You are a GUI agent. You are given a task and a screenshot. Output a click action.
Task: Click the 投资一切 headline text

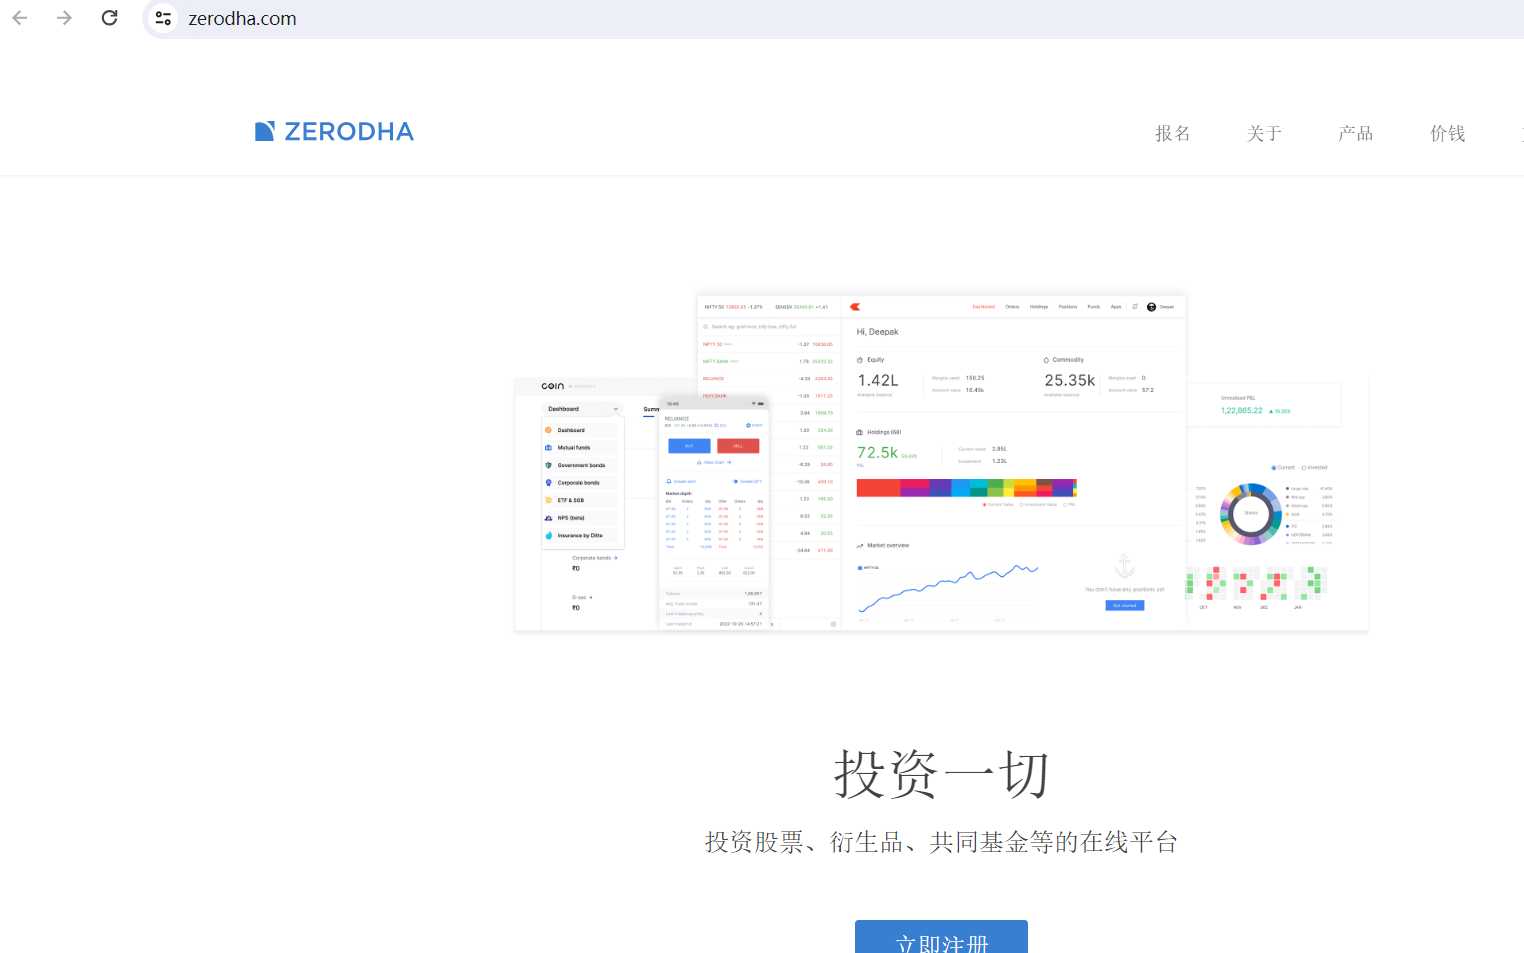point(941,774)
